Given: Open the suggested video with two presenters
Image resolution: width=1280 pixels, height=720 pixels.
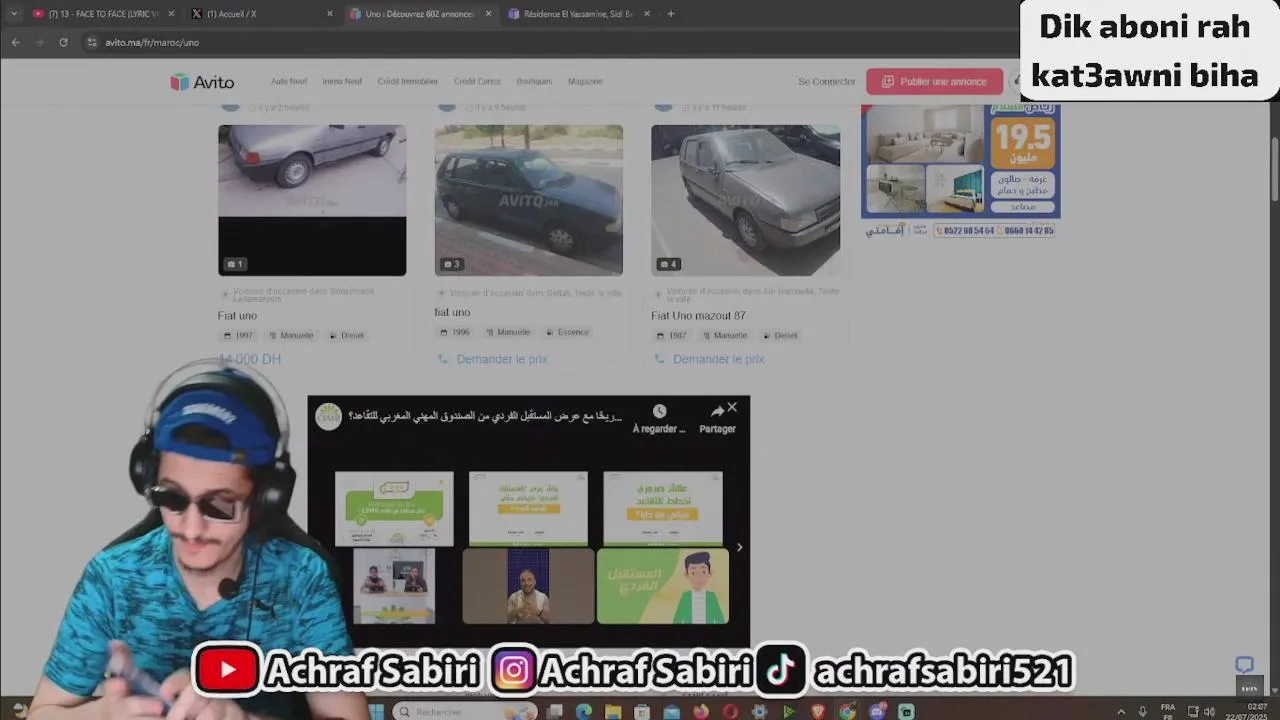Looking at the screenshot, I should [x=394, y=586].
